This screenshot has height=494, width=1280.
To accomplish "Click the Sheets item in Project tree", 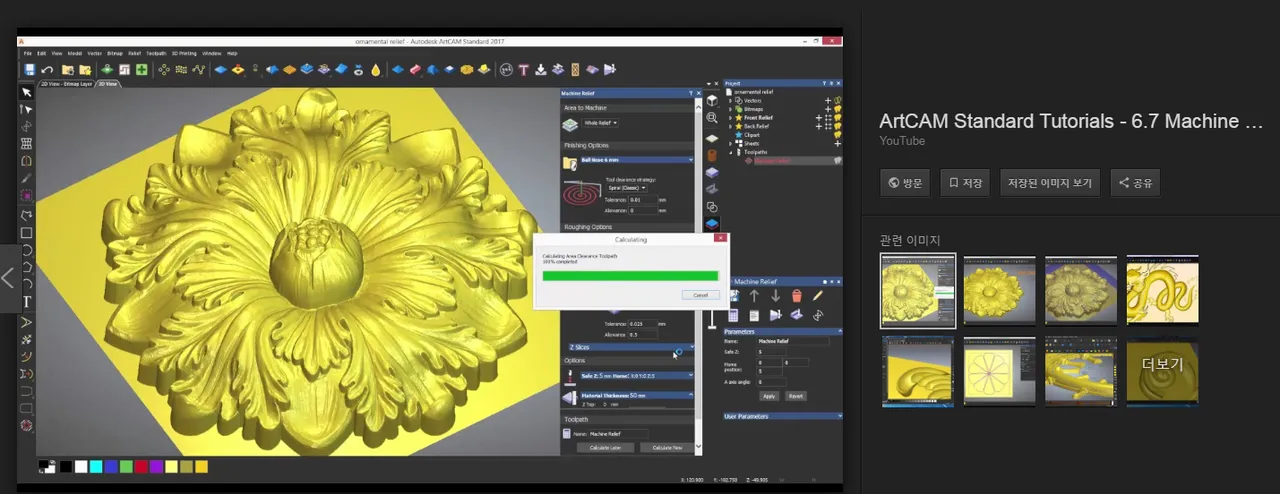I will (x=752, y=143).
